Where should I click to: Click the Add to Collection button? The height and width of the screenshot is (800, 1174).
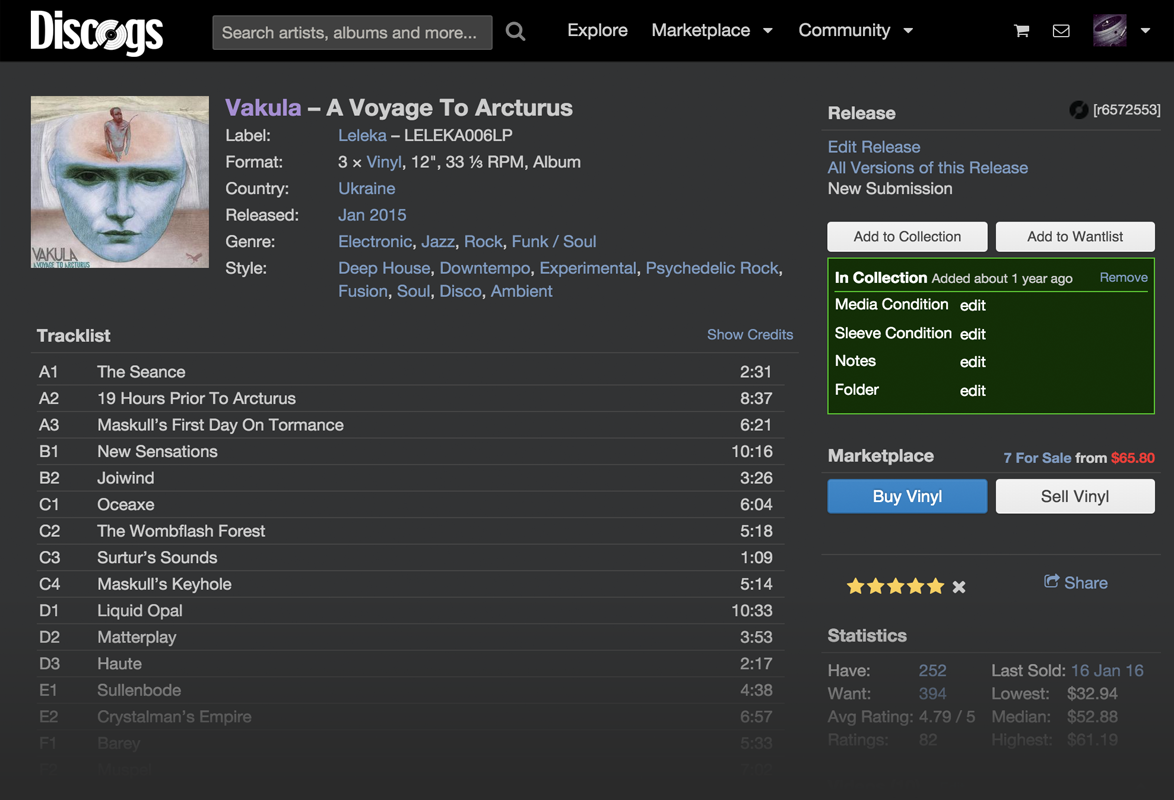(x=907, y=237)
